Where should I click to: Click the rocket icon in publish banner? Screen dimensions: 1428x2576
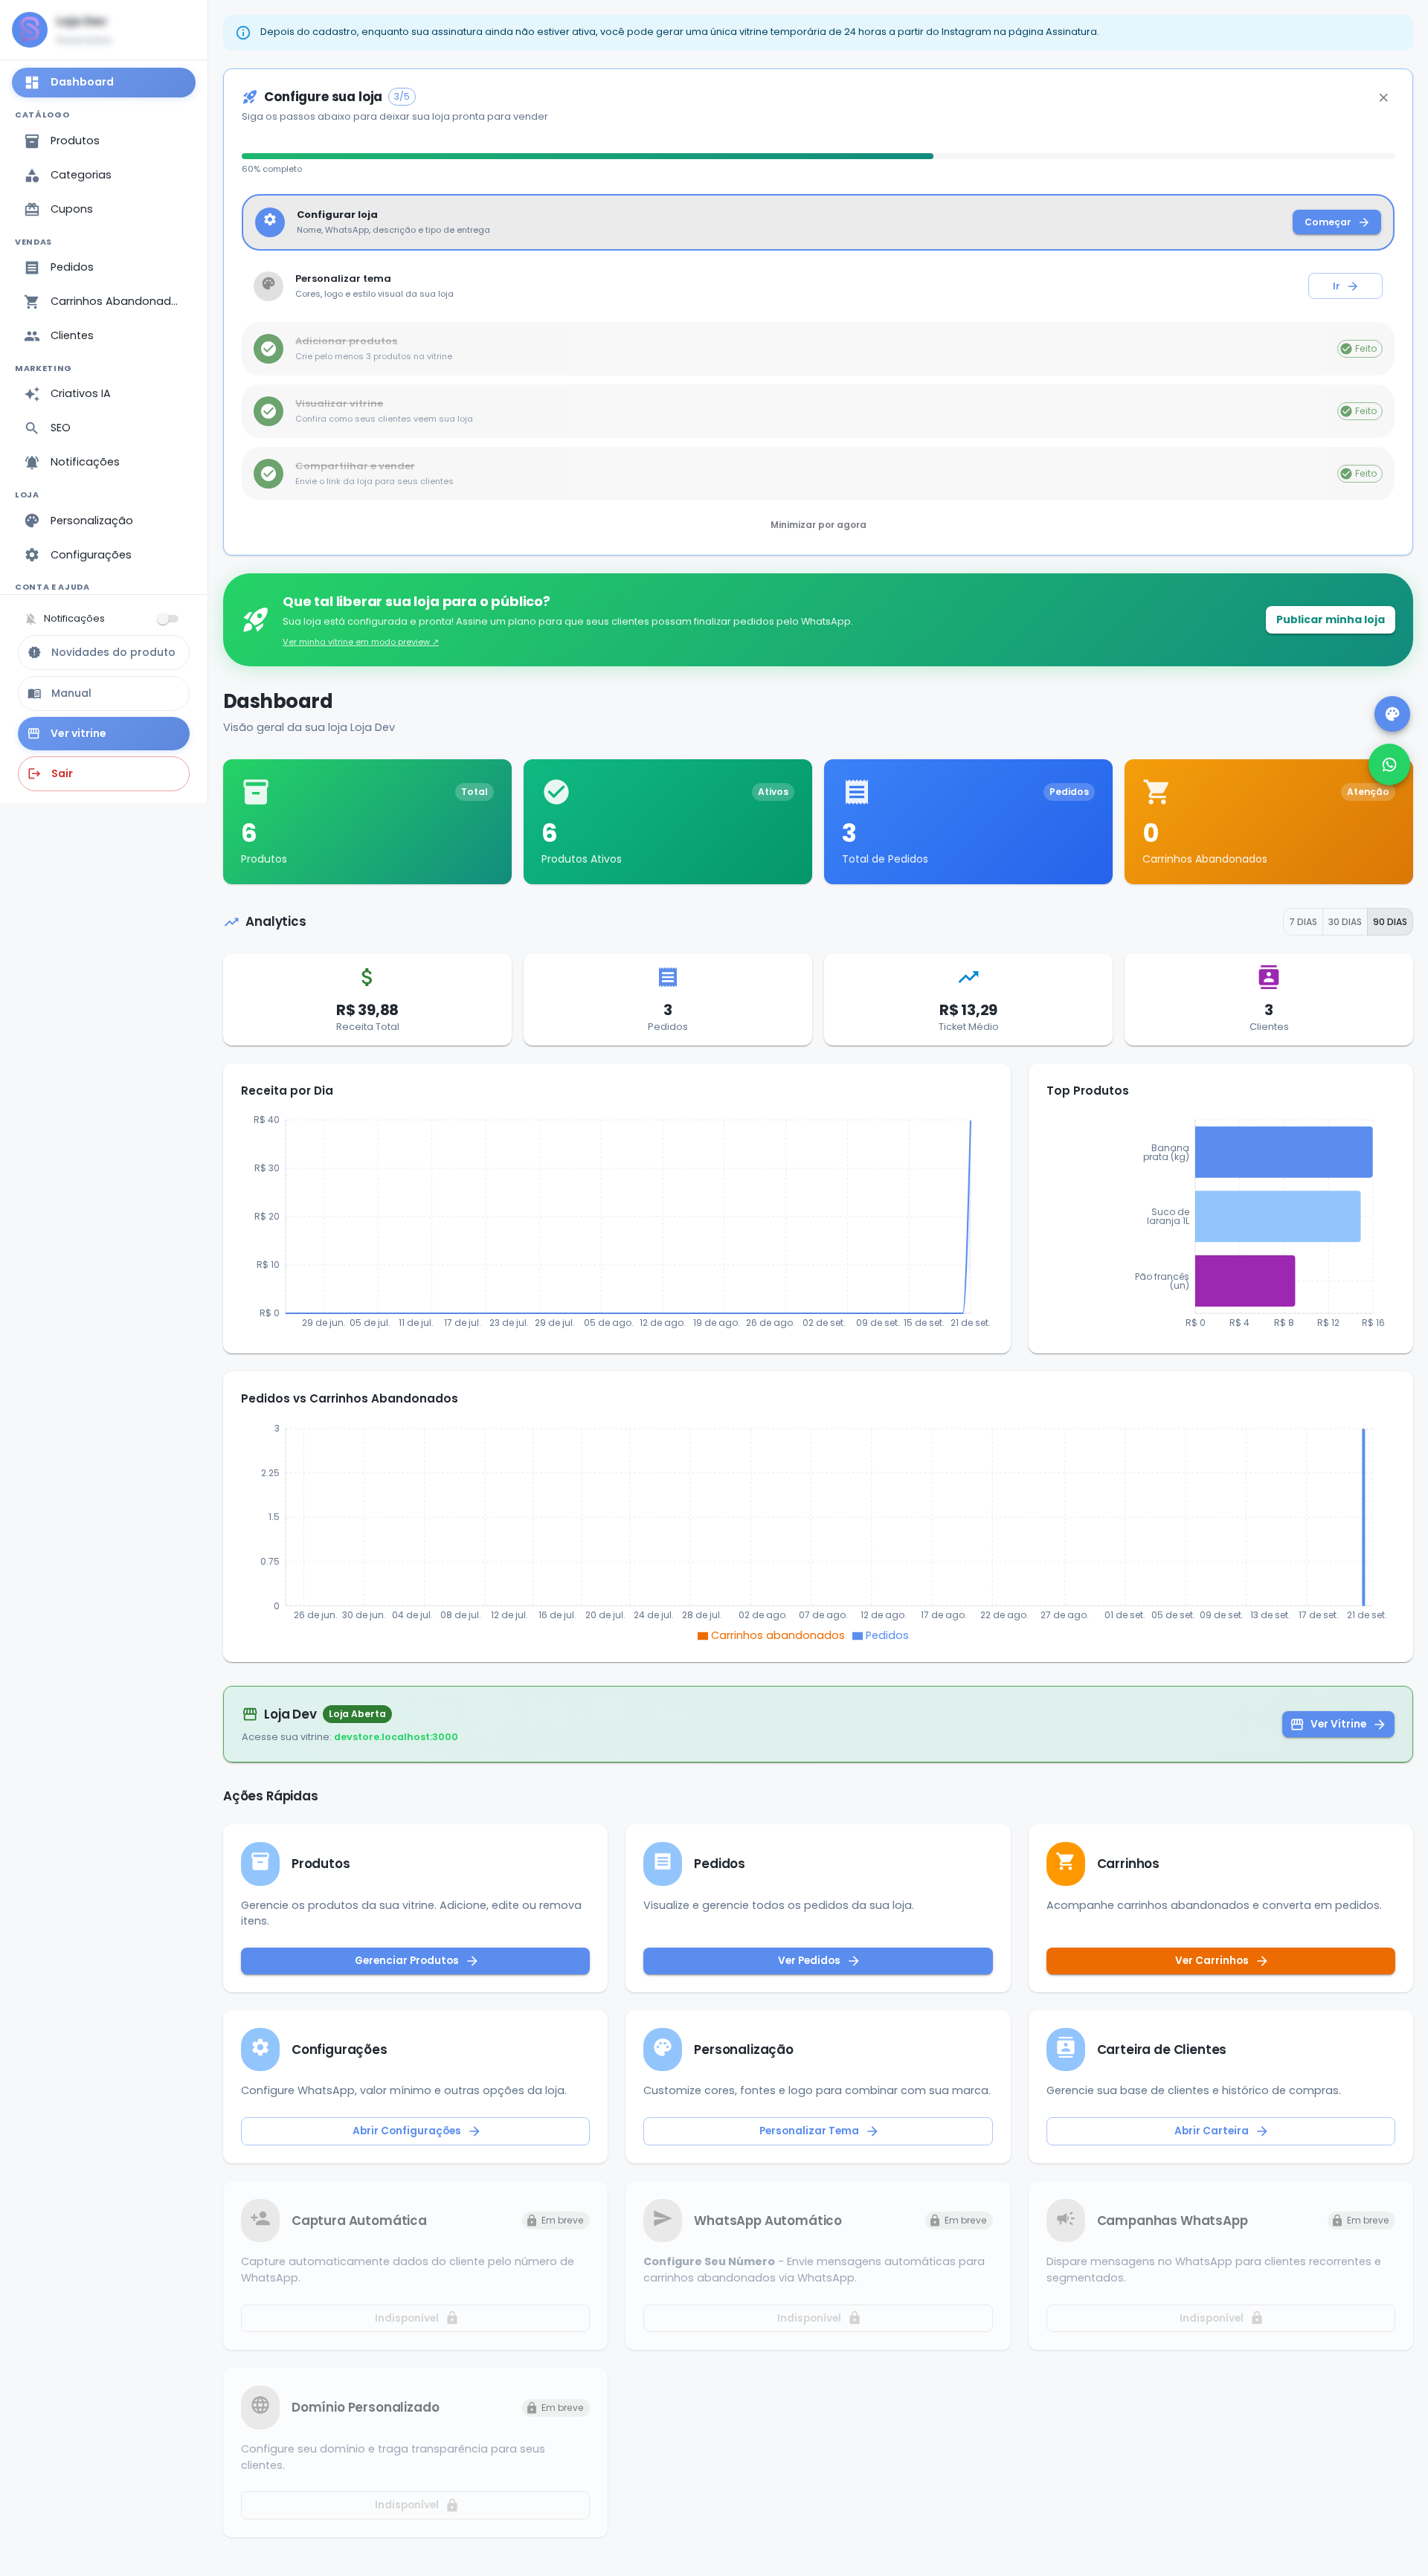pyautogui.click(x=255, y=620)
